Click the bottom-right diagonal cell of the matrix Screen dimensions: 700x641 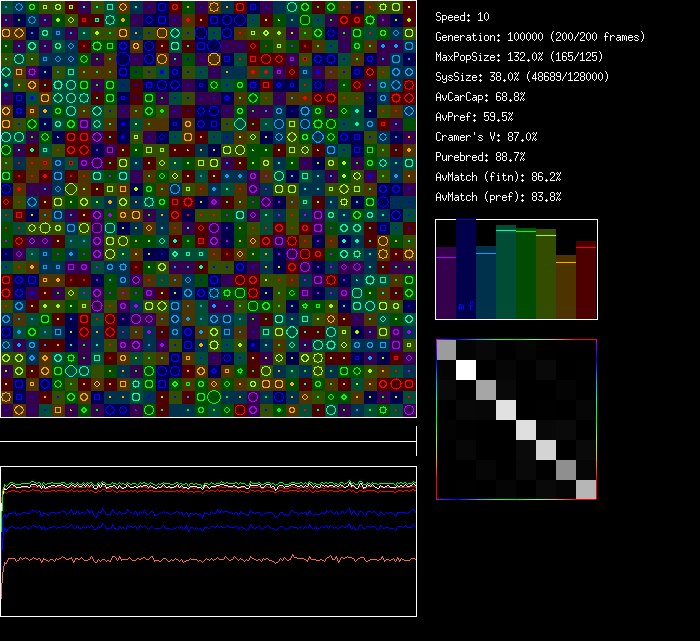[586, 489]
